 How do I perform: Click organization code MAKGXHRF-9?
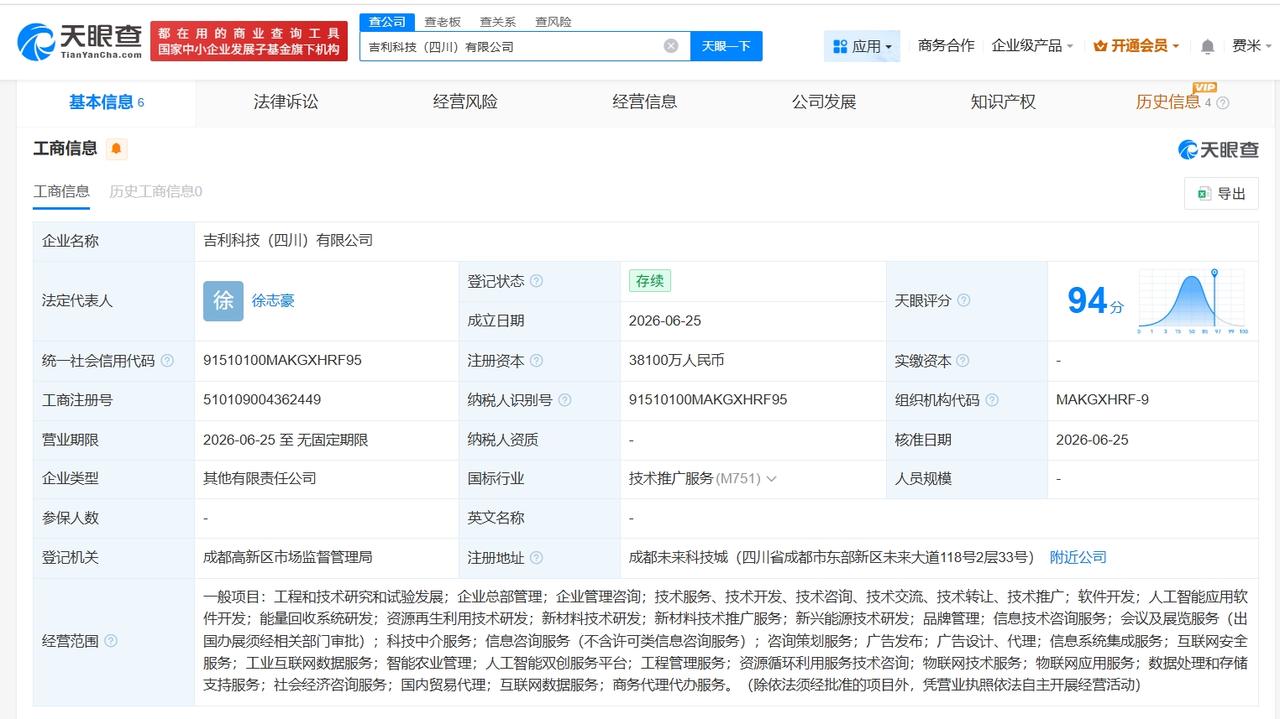(1102, 400)
